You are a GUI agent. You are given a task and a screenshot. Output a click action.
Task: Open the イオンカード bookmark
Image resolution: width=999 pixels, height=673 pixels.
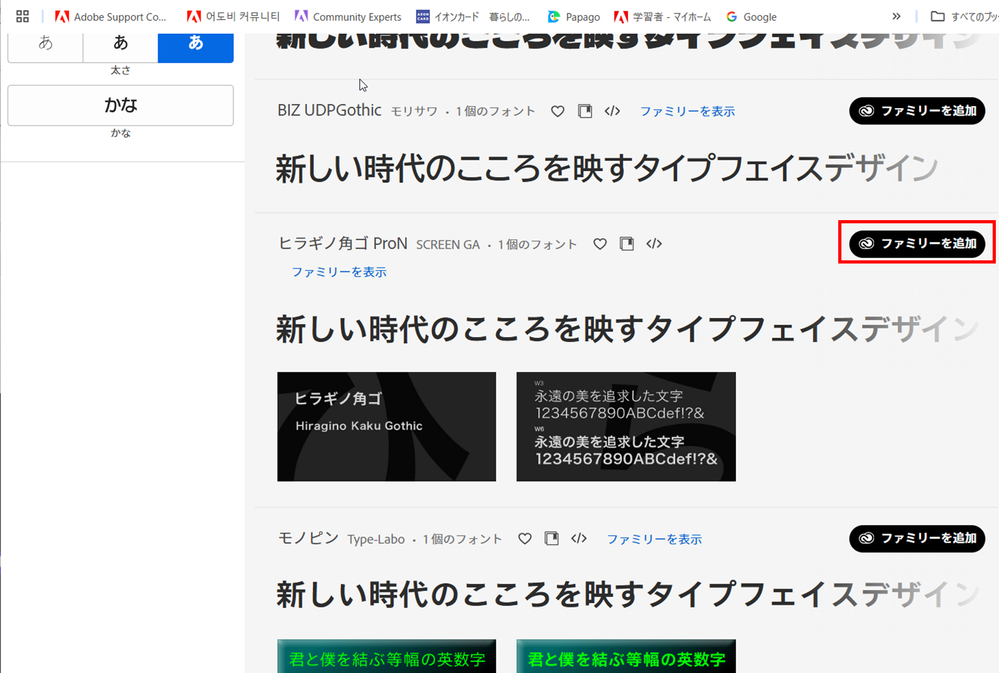tap(473, 17)
